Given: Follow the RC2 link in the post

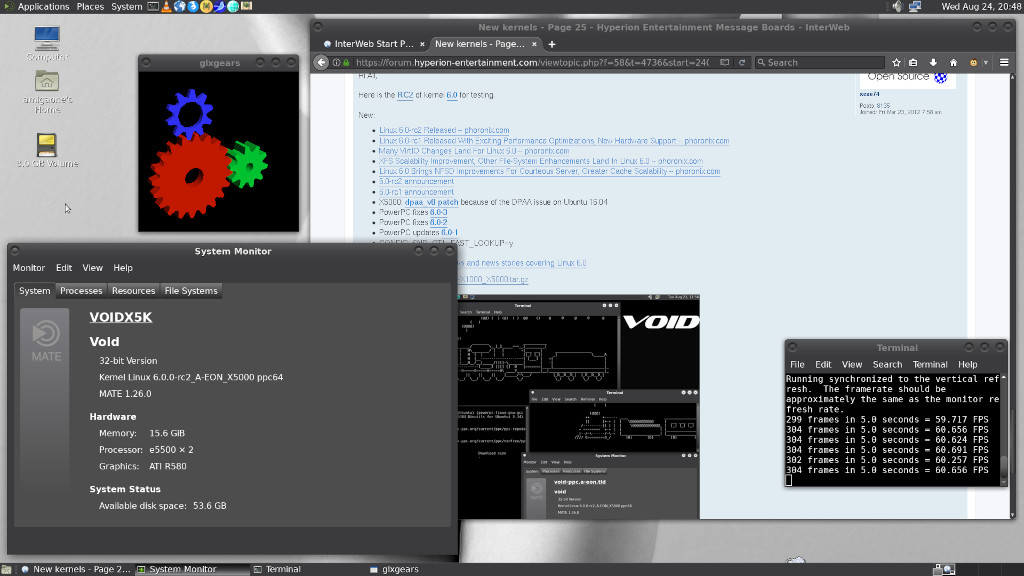Looking at the screenshot, I should point(405,95).
